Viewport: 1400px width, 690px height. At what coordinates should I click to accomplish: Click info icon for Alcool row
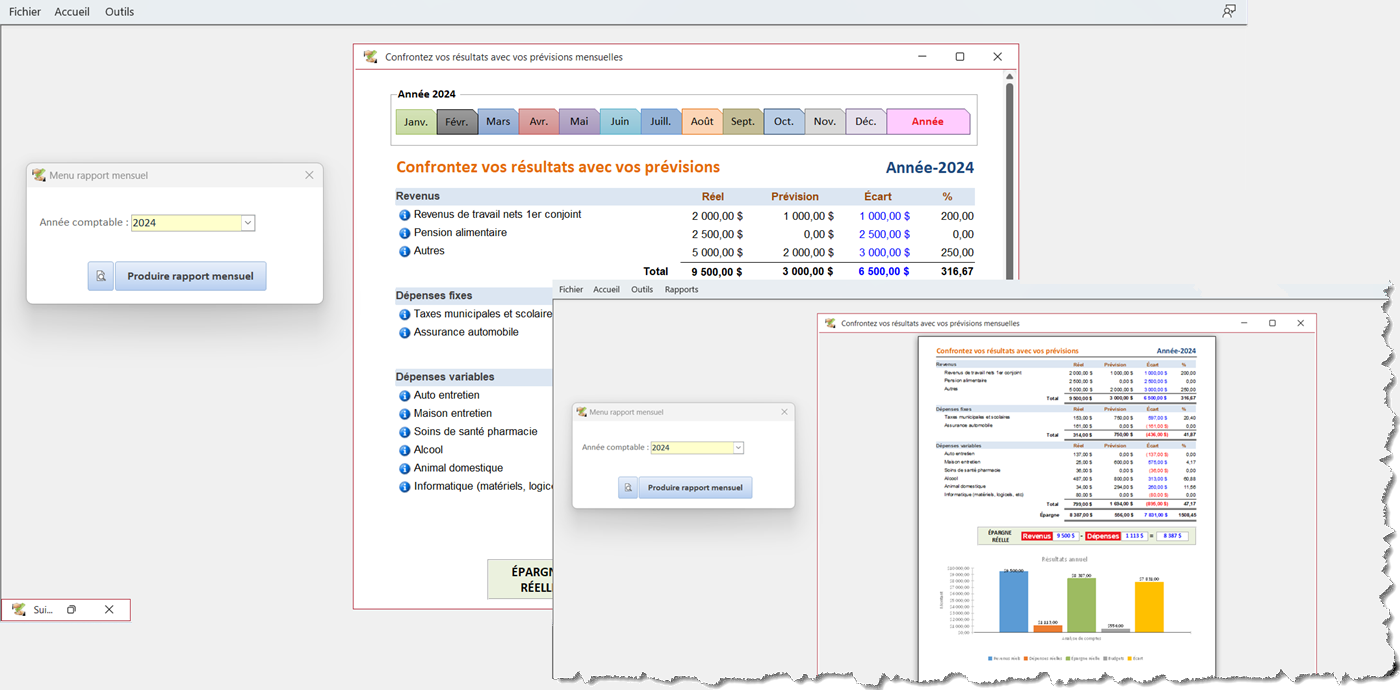(x=404, y=450)
